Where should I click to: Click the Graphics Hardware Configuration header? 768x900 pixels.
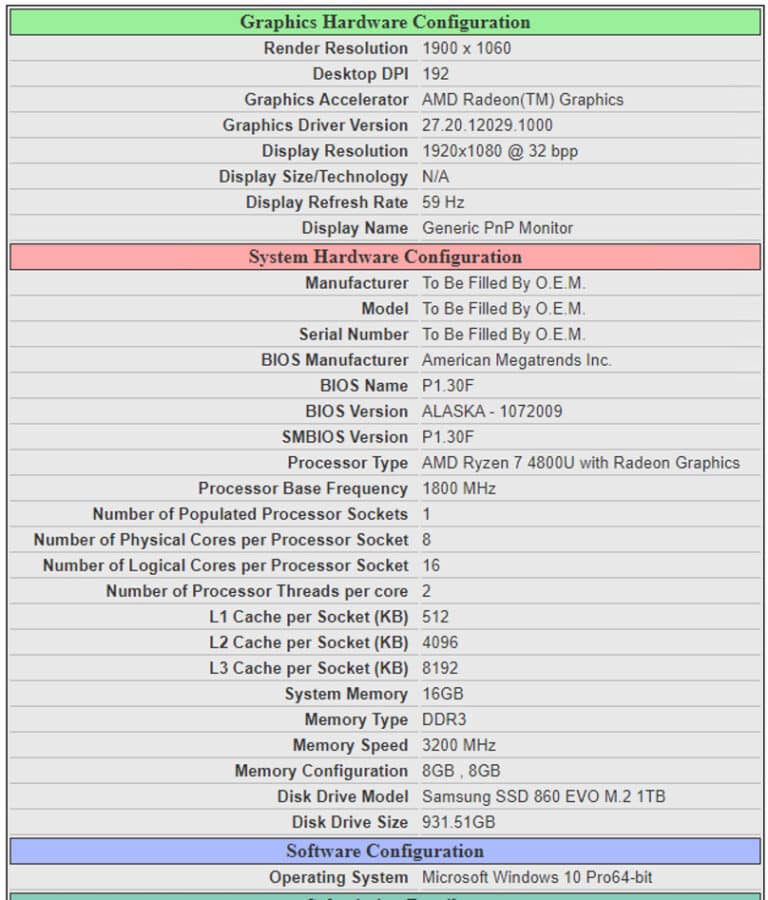tap(385, 22)
